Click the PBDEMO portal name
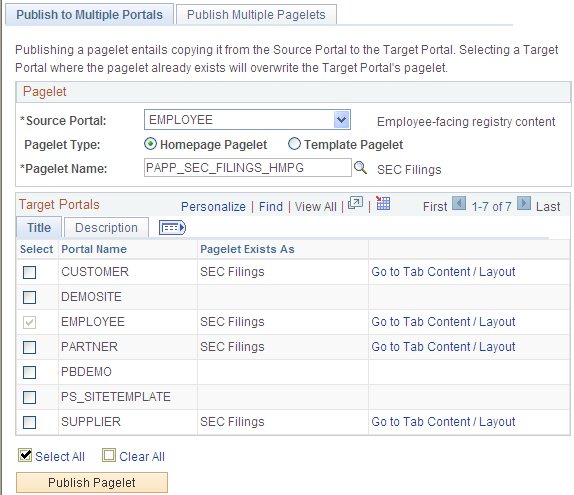The width and height of the screenshot is (574, 495). tap(86, 372)
